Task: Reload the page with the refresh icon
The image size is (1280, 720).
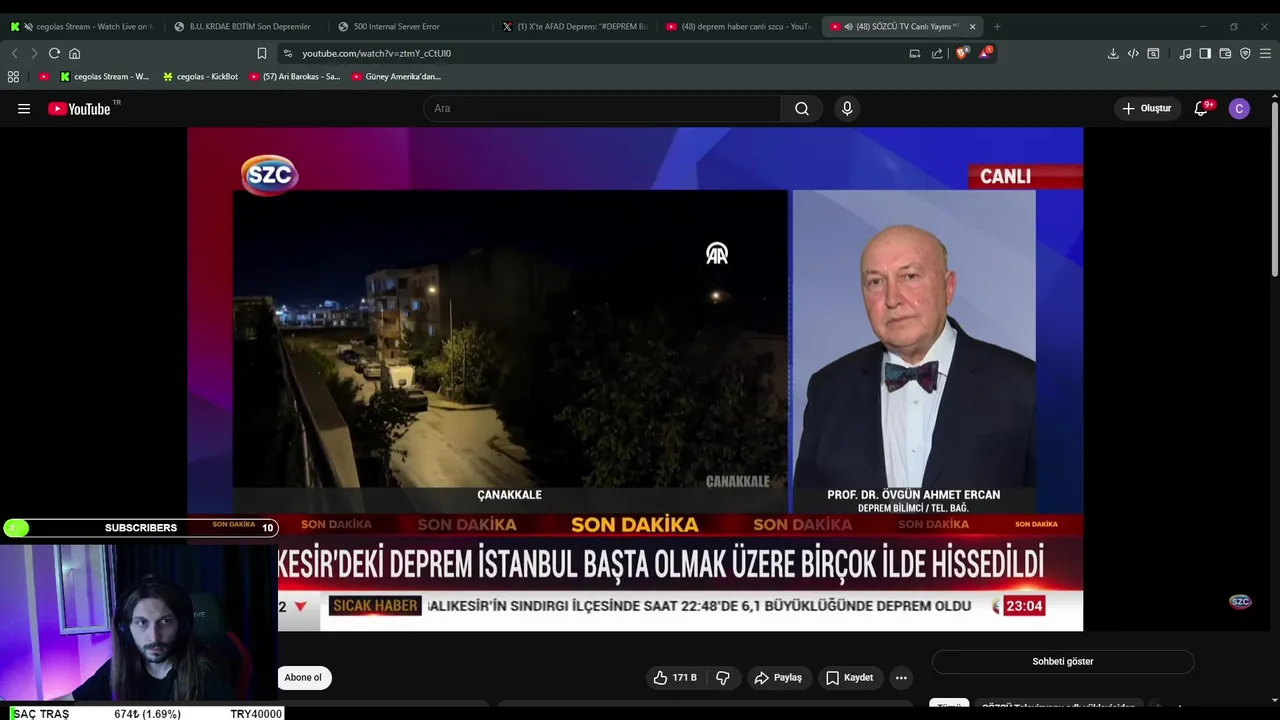Action: [x=54, y=53]
